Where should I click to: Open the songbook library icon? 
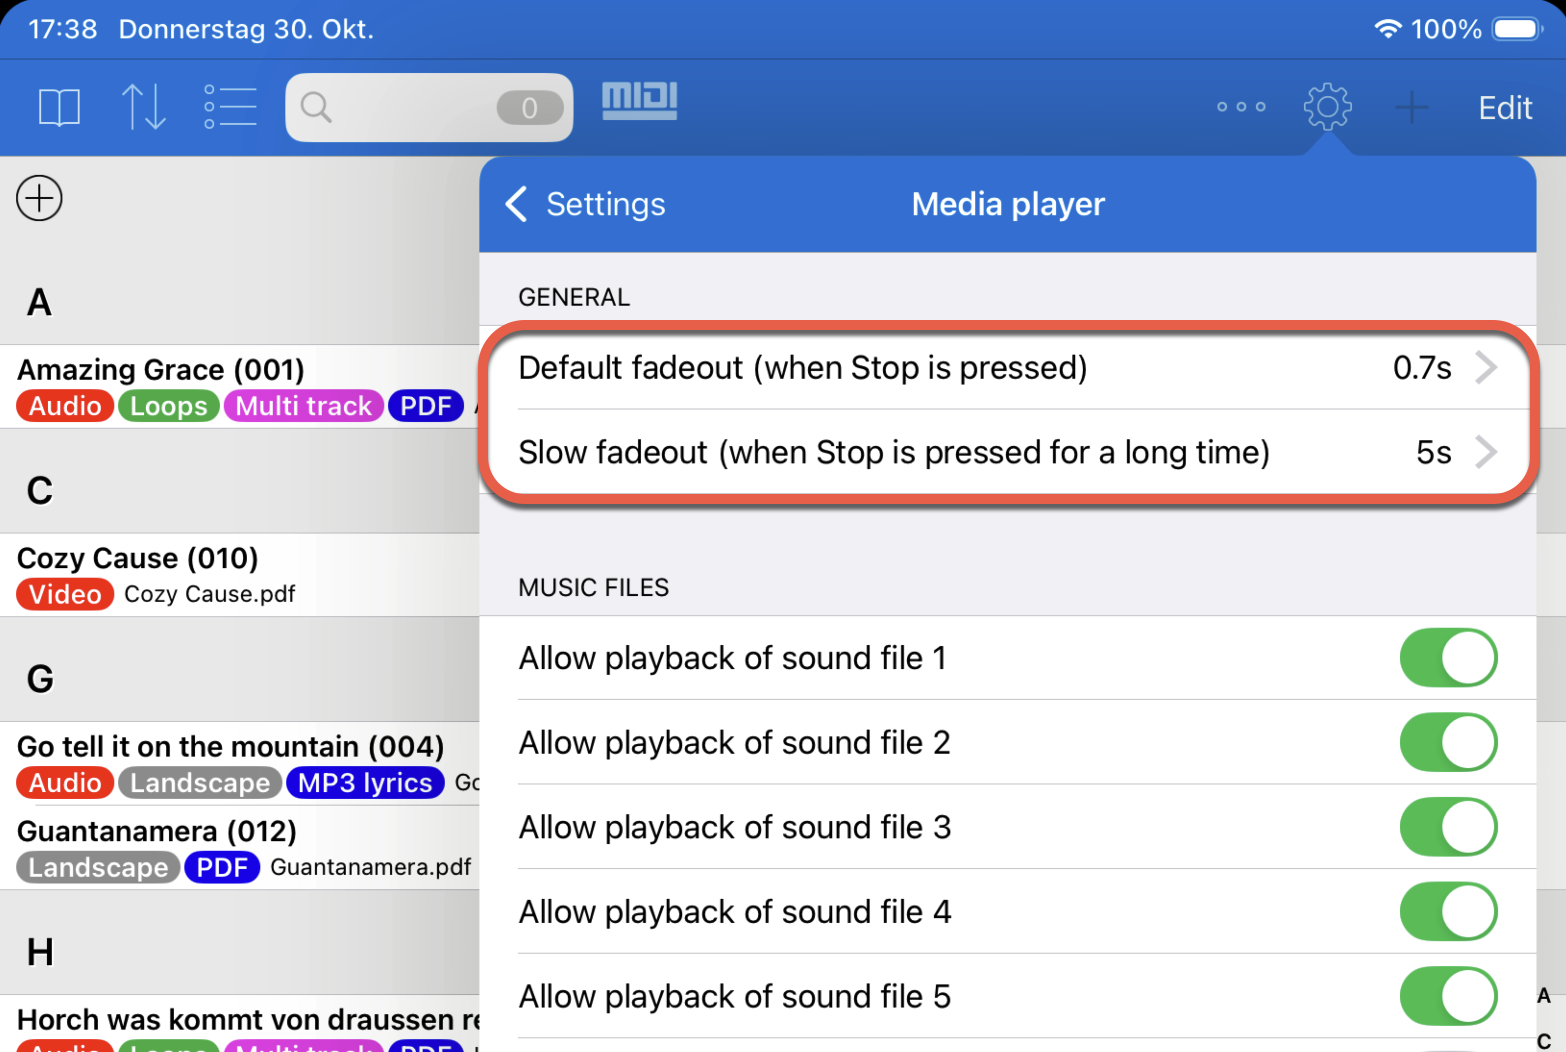coord(59,107)
